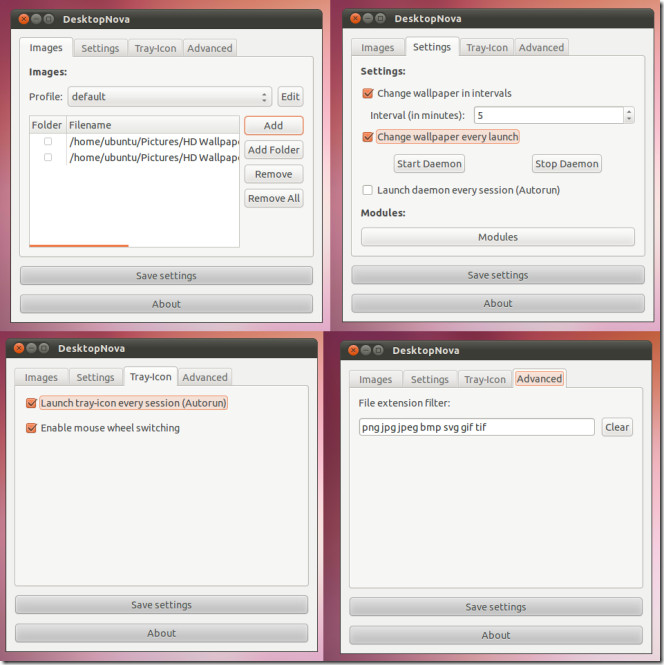Tick the Folder checkbox for the second wallpaper row

coord(48,157)
